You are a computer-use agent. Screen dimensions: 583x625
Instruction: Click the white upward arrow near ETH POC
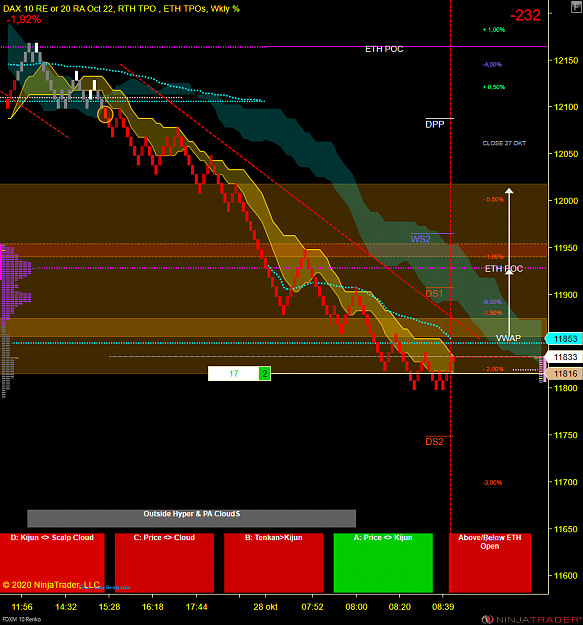(509, 261)
